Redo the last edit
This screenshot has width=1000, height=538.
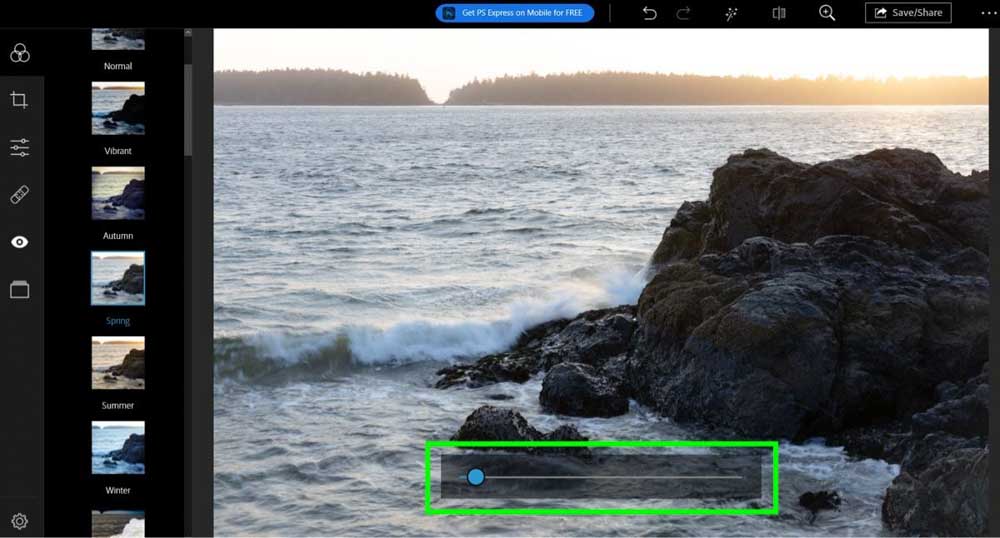(683, 13)
